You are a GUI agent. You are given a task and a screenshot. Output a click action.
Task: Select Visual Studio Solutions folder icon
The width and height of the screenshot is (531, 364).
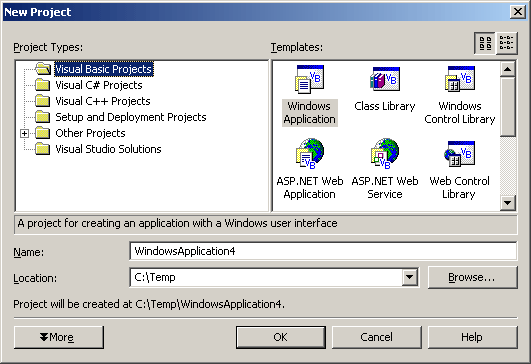(x=43, y=149)
